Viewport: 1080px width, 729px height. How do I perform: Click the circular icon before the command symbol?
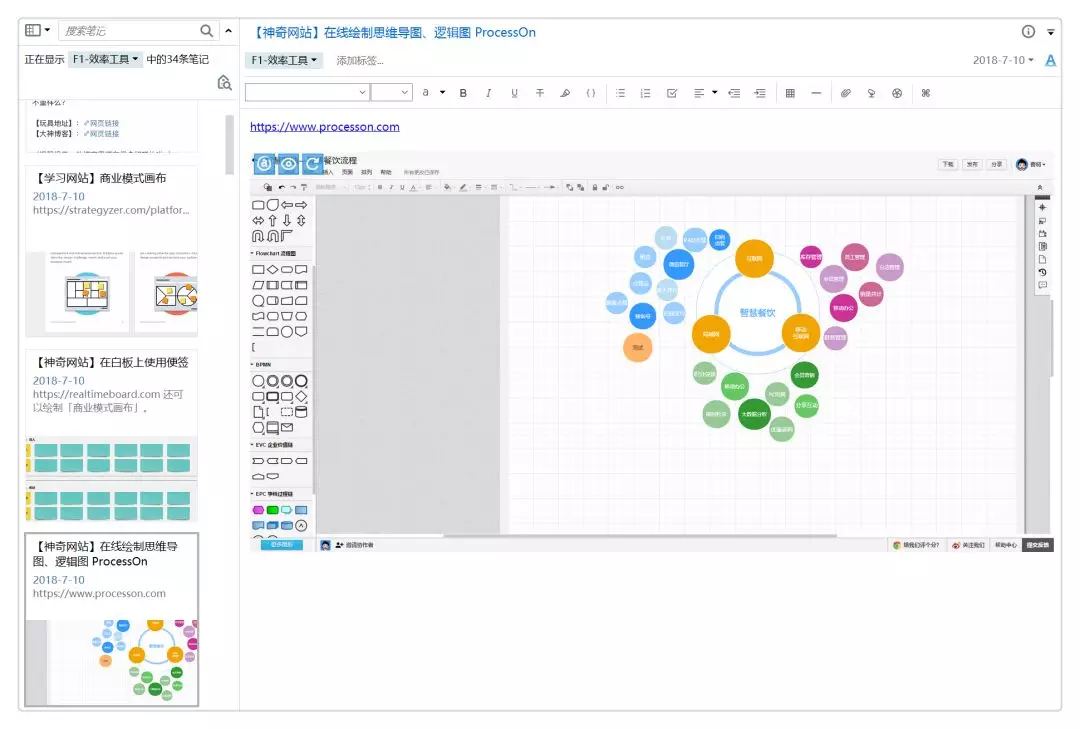[897, 93]
